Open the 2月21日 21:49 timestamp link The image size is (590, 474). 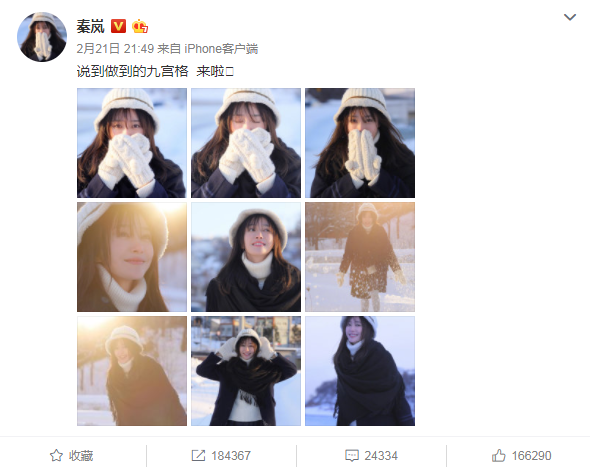coord(115,49)
